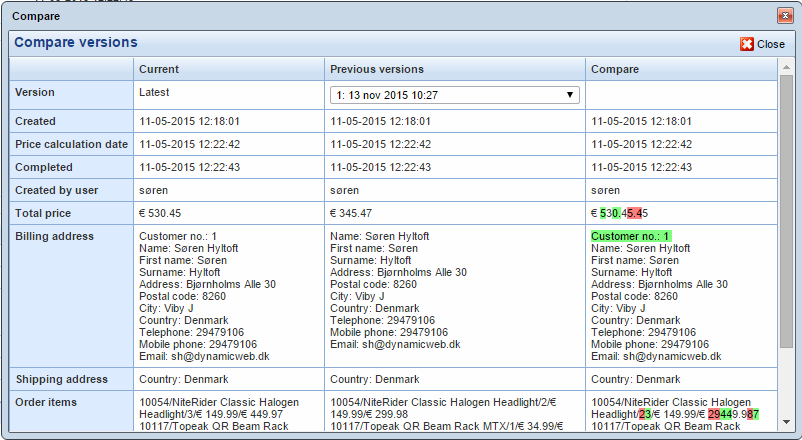Screen dimensions: 802x440
Task: Click the scrollbar up arrow
Action: [786, 65]
